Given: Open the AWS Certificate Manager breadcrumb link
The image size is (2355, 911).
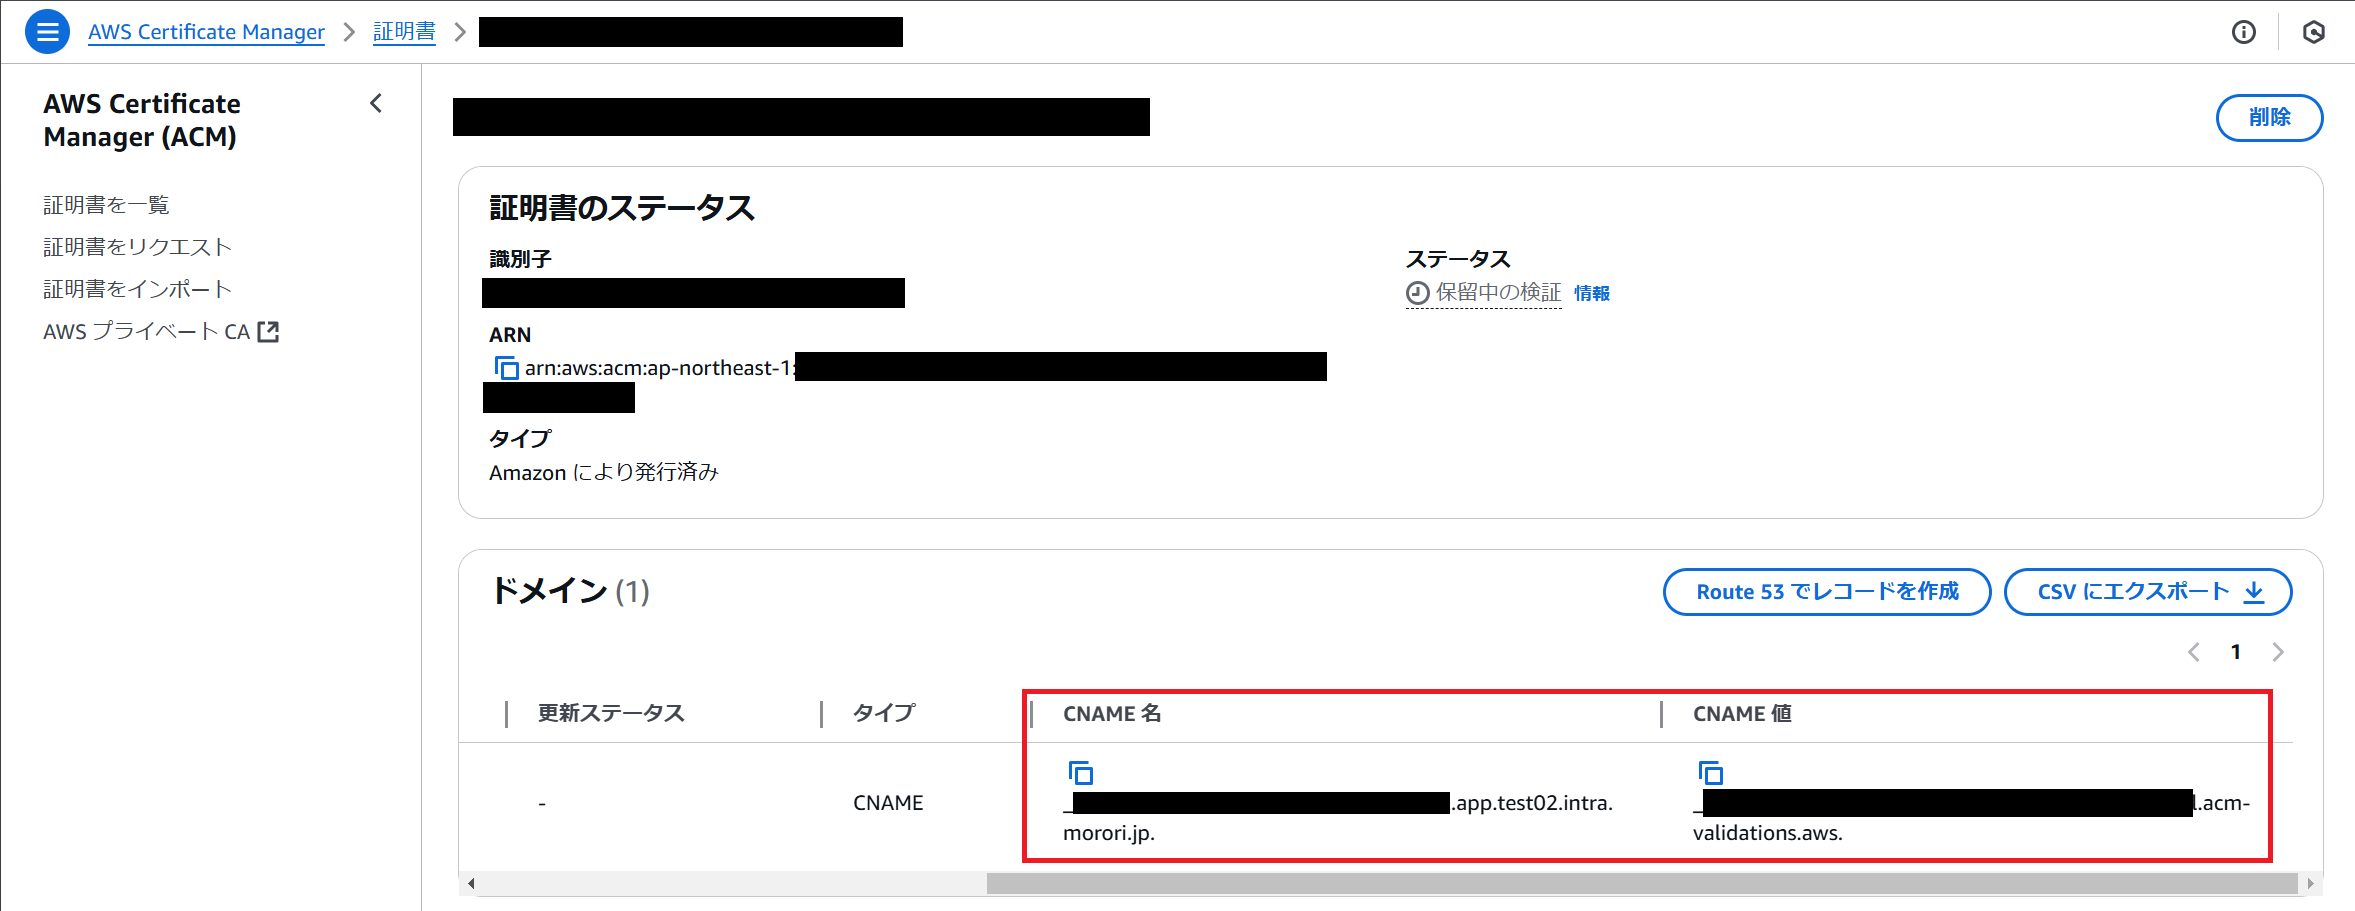Looking at the screenshot, I should (206, 31).
